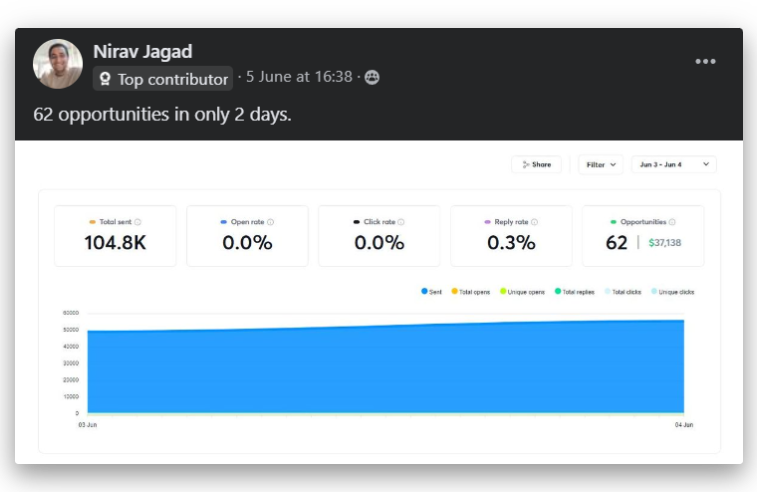Open the Jun 3 - Jun 4 date range dropdown

[673, 165]
